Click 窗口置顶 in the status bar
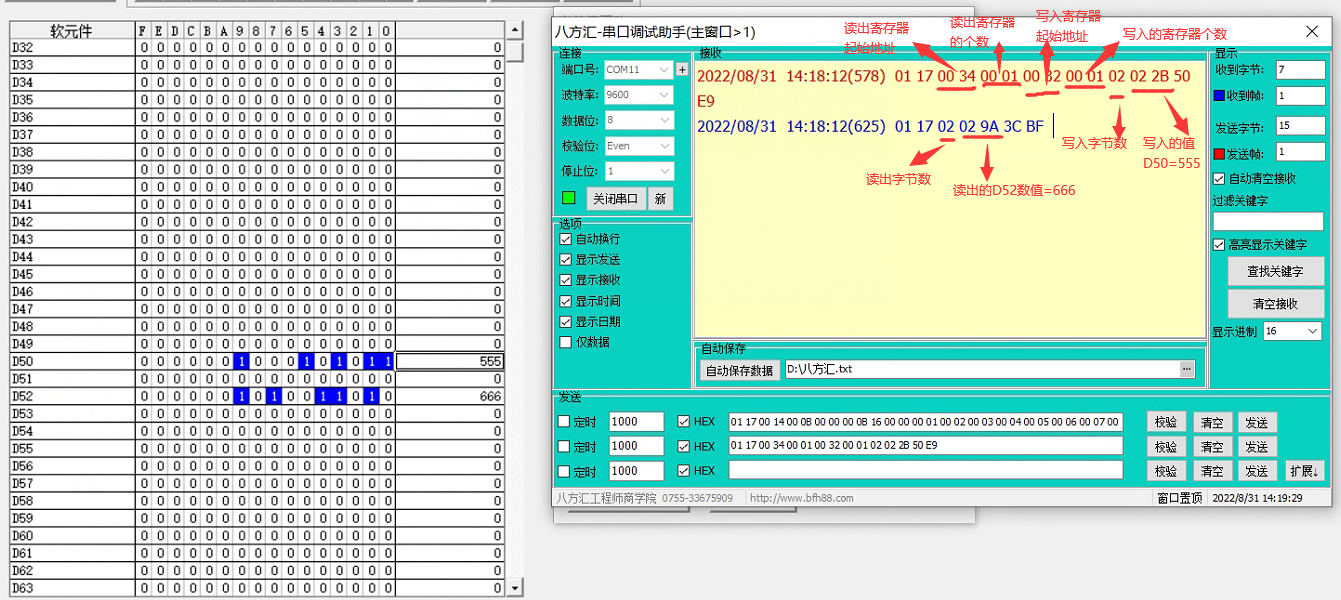The image size is (1341, 600). (1179, 498)
